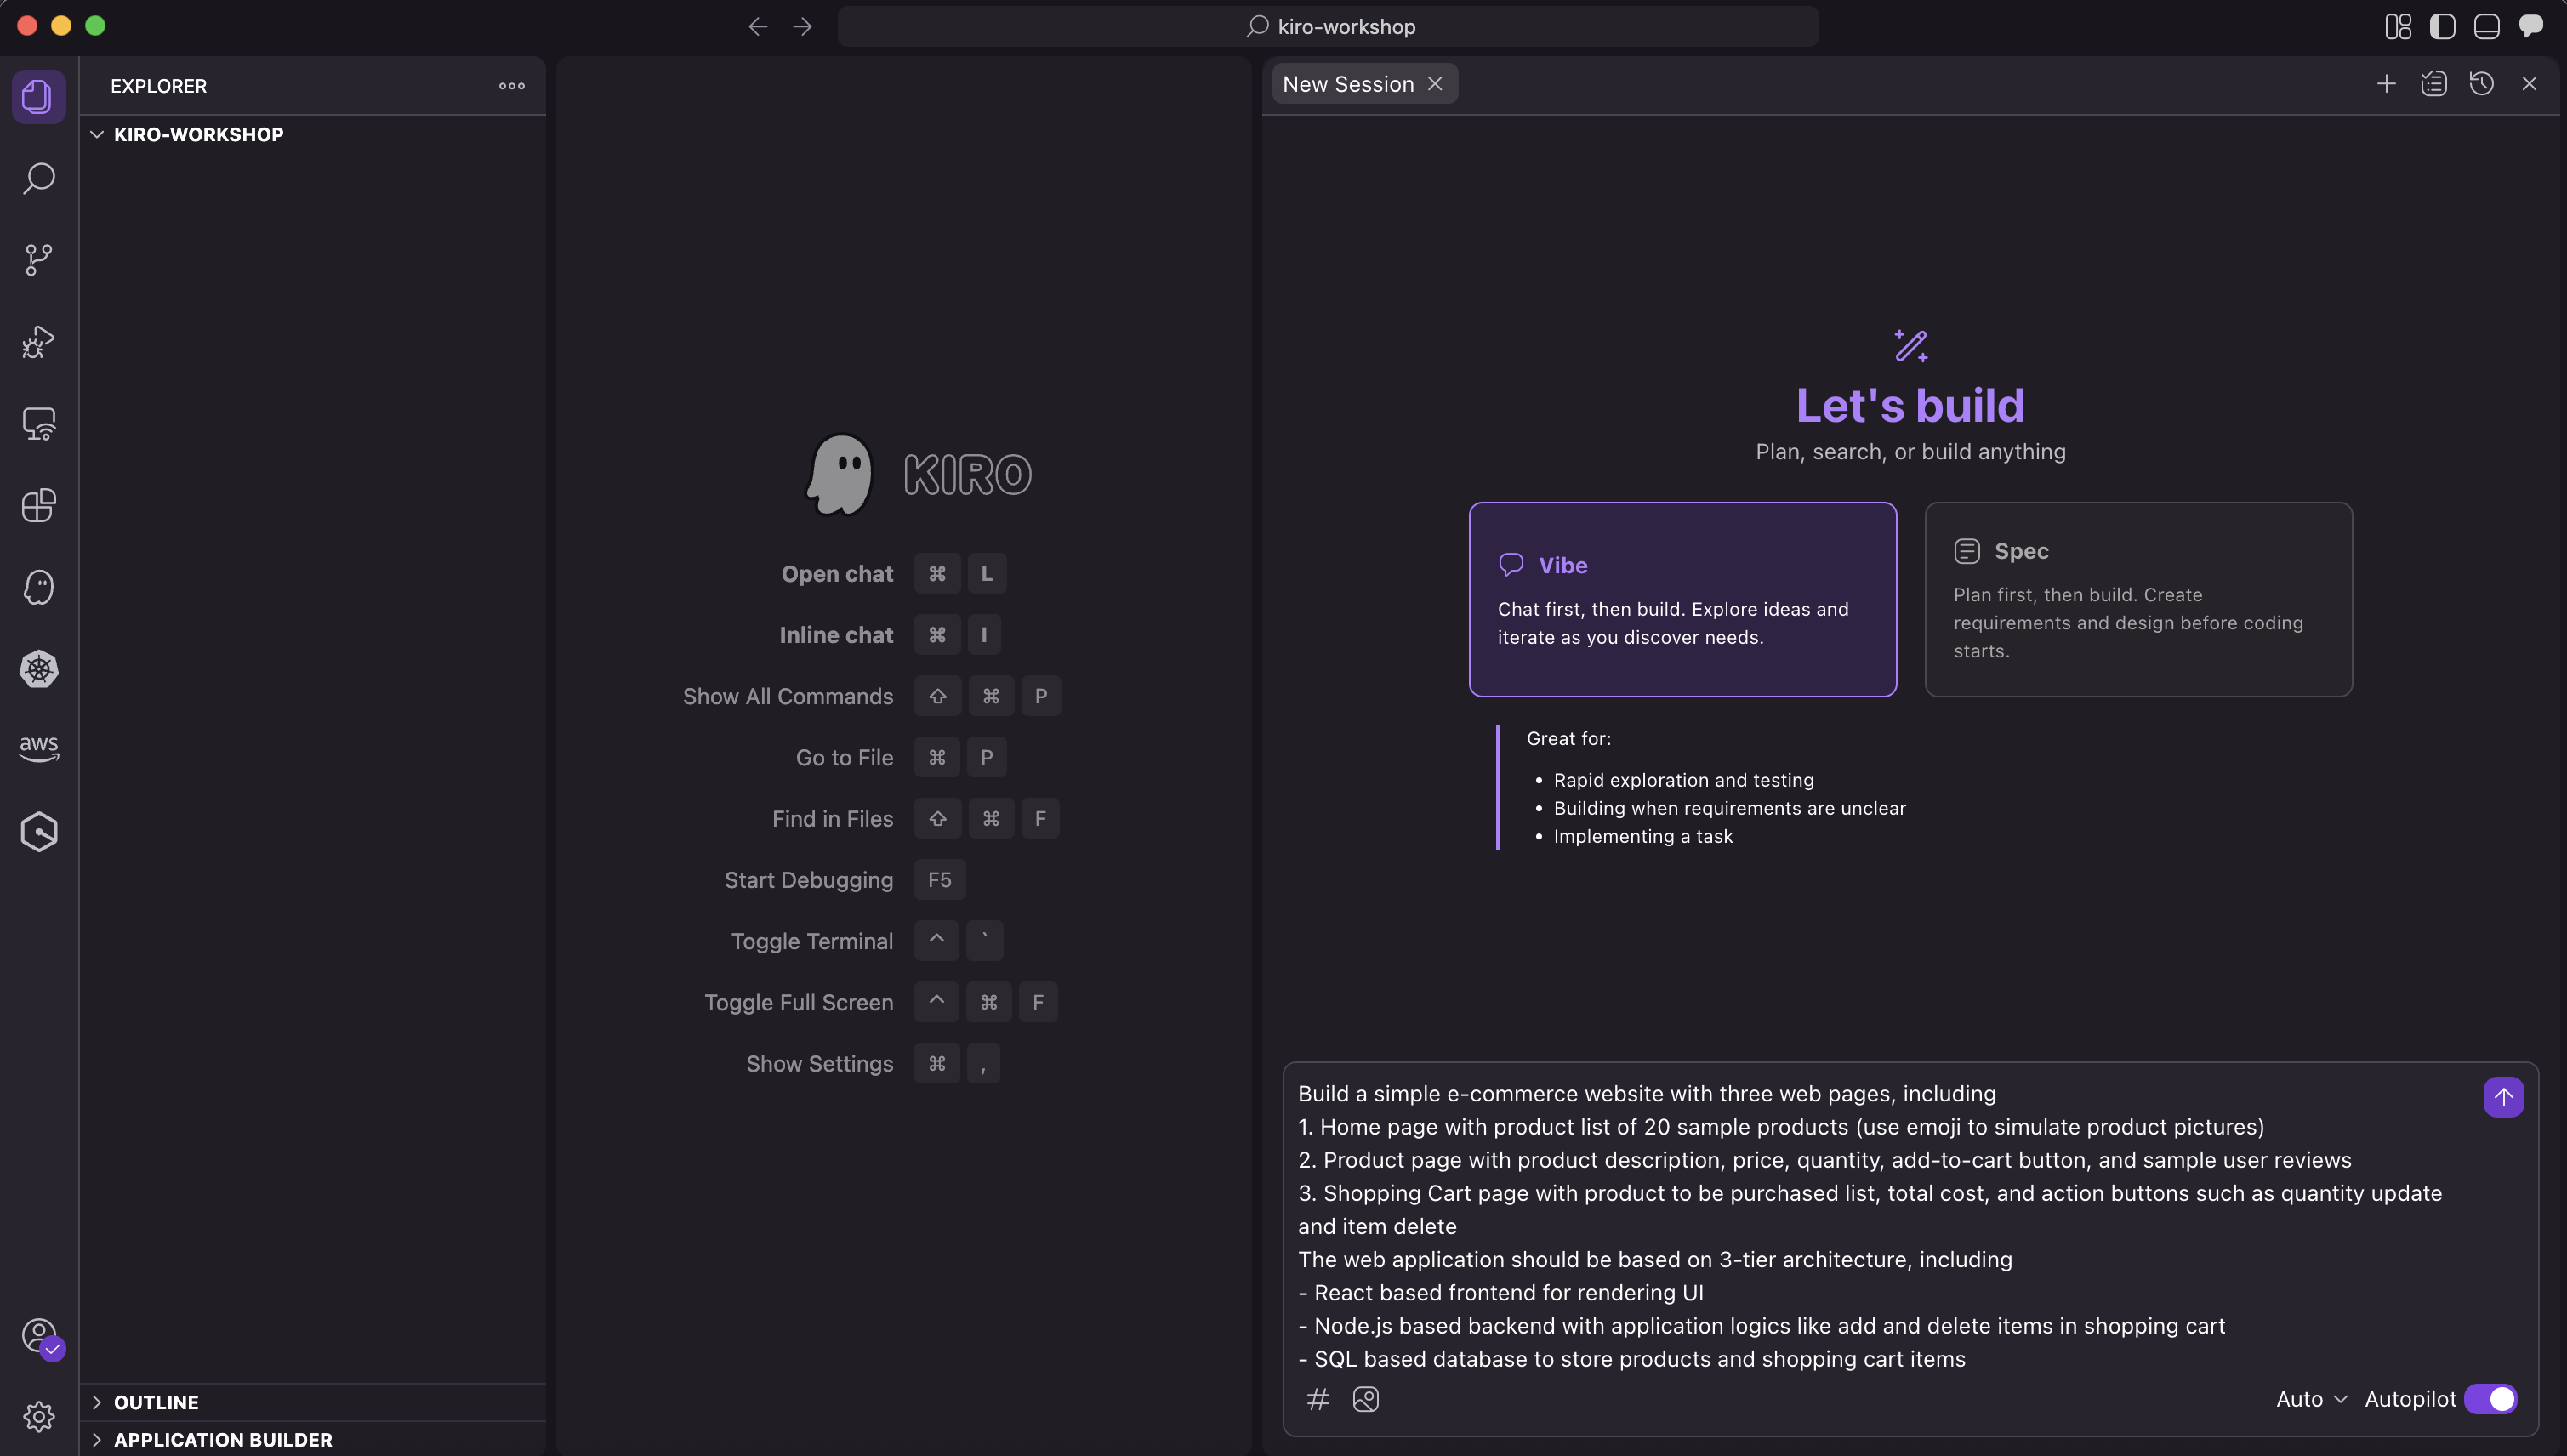Open the Explorer view in activity bar
Image resolution: width=2567 pixels, height=1456 pixels.
coord(38,97)
